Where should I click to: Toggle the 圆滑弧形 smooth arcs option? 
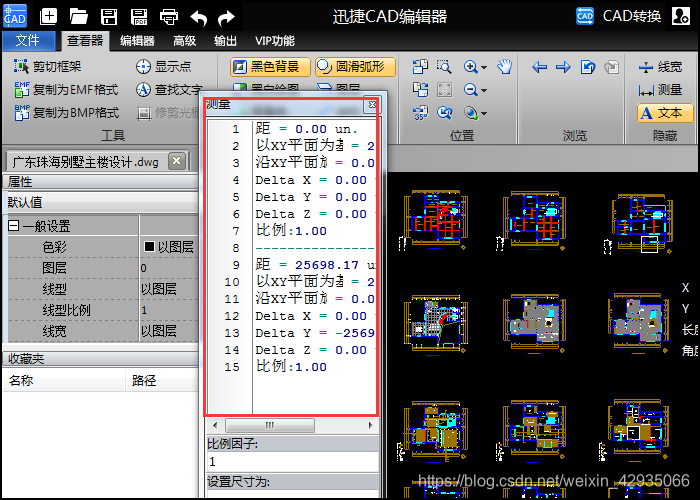click(x=355, y=67)
